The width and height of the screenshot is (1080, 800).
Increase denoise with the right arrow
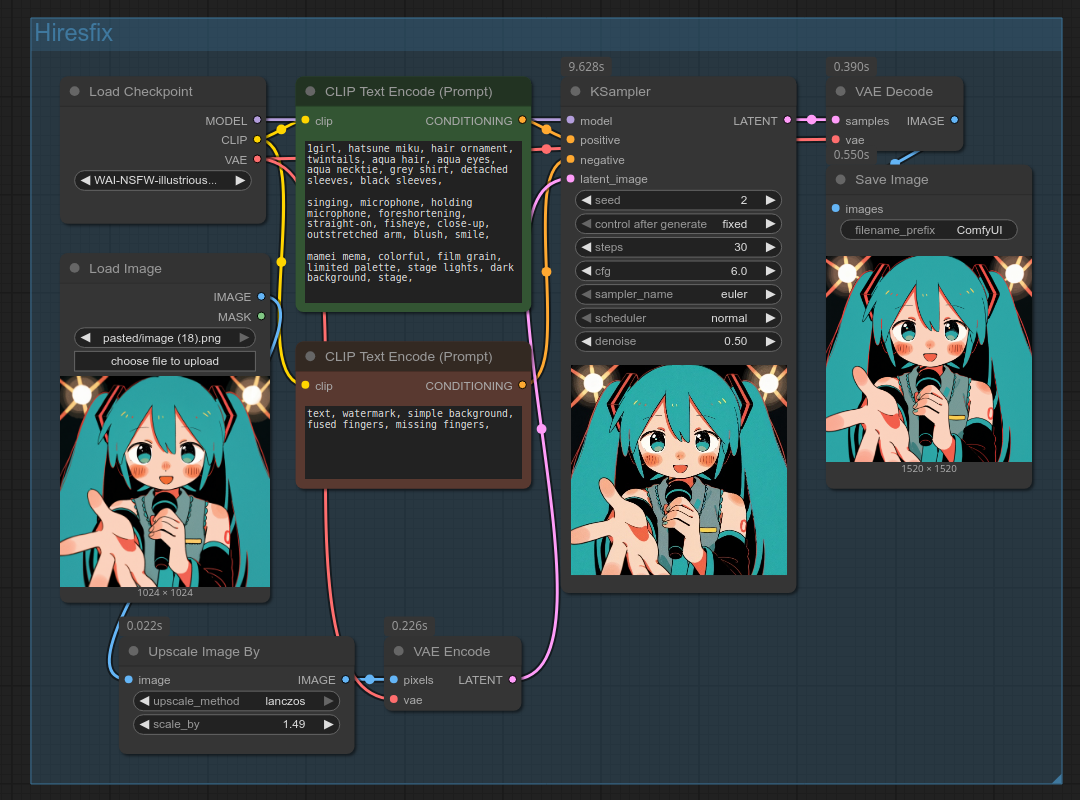(x=770, y=341)
